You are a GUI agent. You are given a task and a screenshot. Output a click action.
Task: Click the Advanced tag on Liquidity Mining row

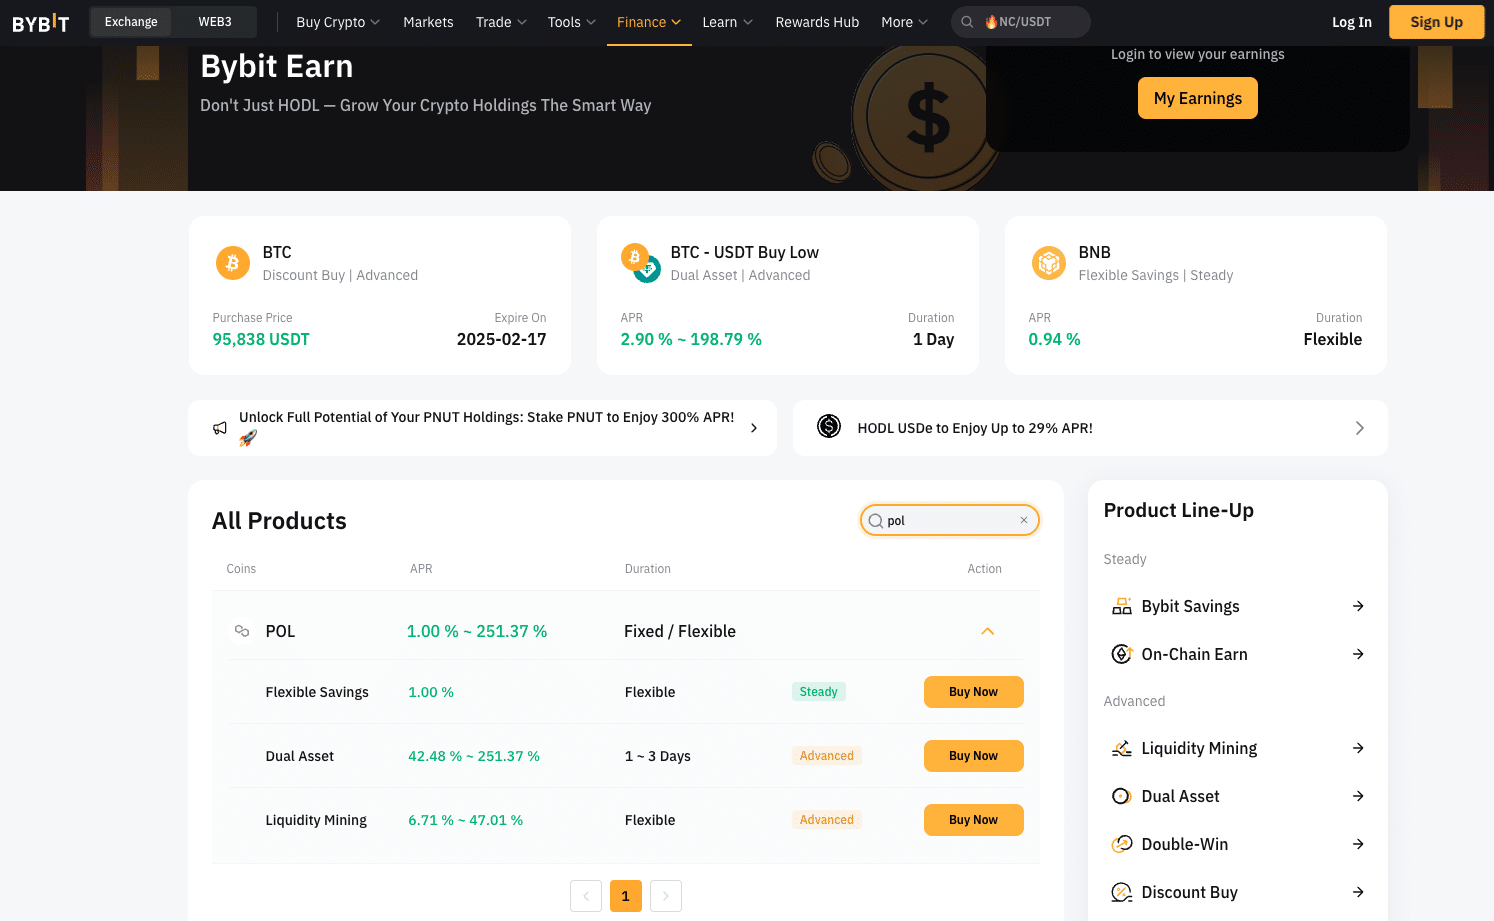pos(827,820)
